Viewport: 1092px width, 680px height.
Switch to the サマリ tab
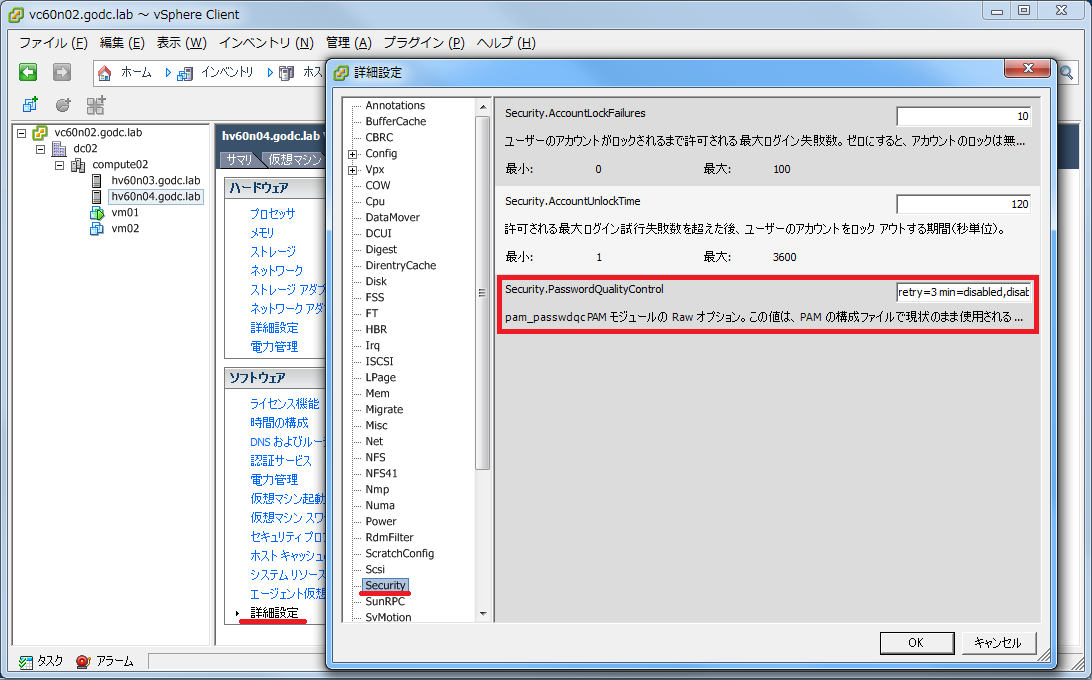[239, 160]
